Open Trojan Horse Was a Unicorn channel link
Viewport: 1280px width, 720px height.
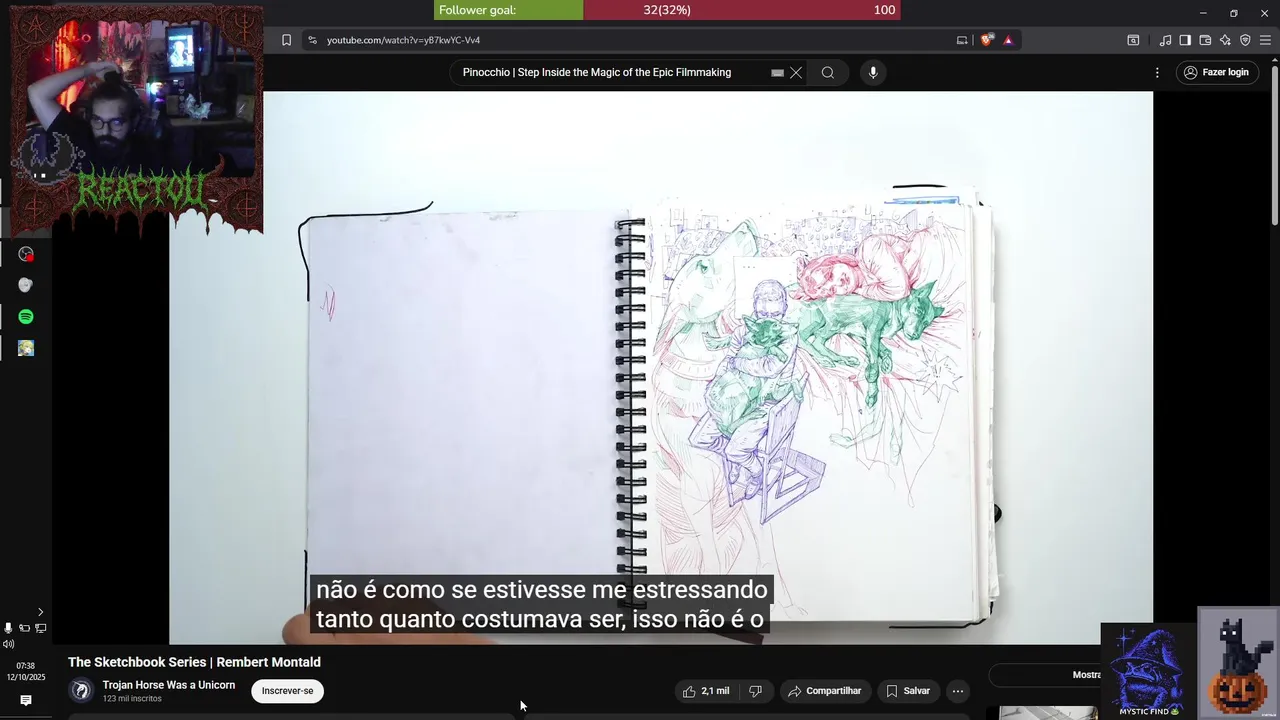click(169, 685)
